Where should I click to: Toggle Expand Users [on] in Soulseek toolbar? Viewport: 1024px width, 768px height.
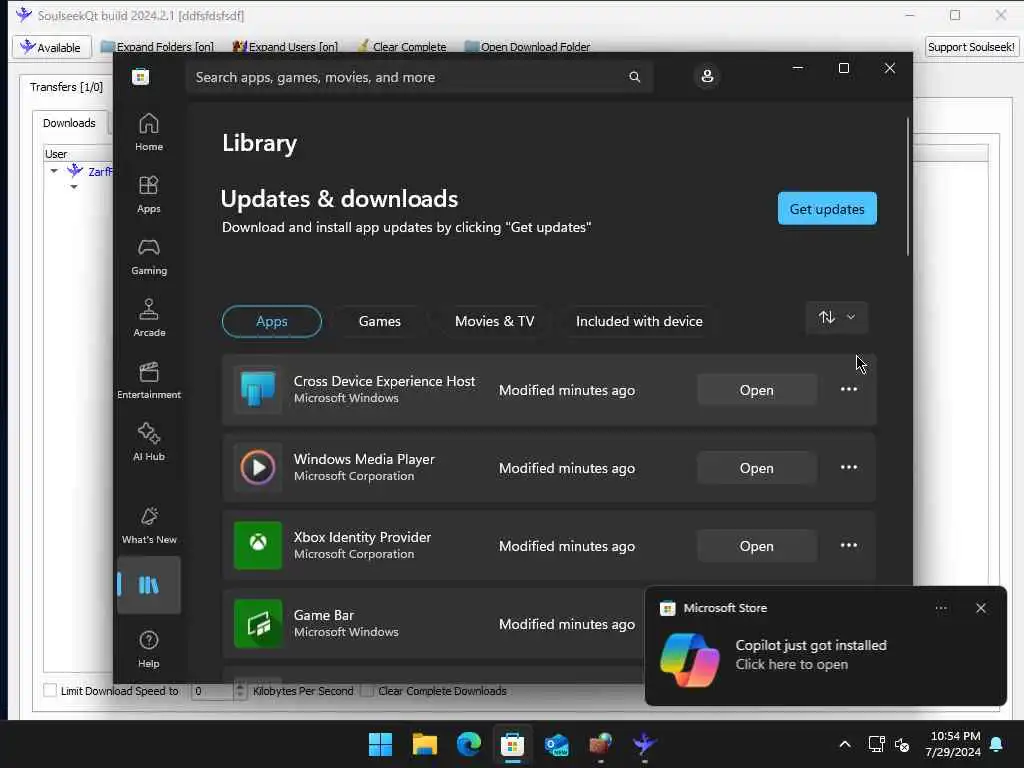tap(285, 47)
